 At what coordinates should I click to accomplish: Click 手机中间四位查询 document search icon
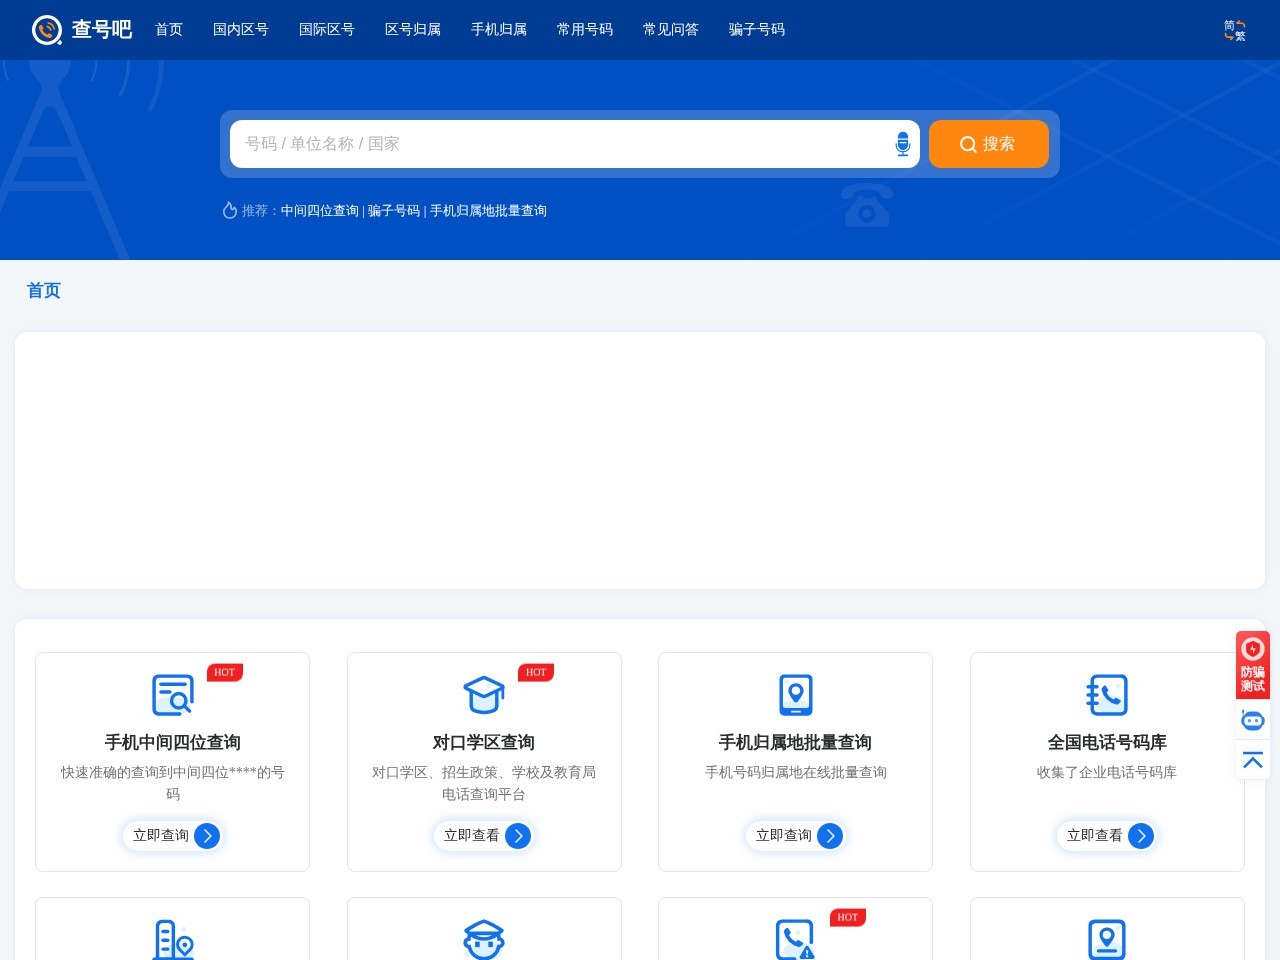pyautogui.click(x=173, y=695)
